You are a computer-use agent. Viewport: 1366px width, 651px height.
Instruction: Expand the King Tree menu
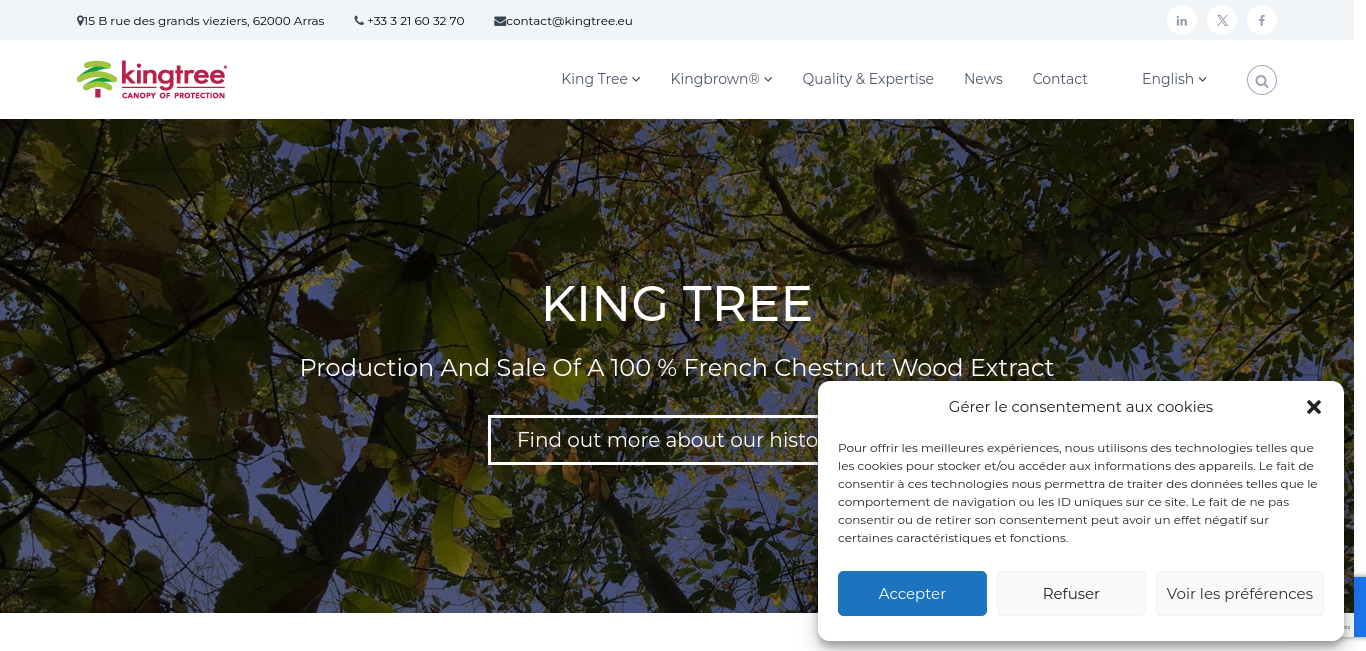[x=601, y=79]
